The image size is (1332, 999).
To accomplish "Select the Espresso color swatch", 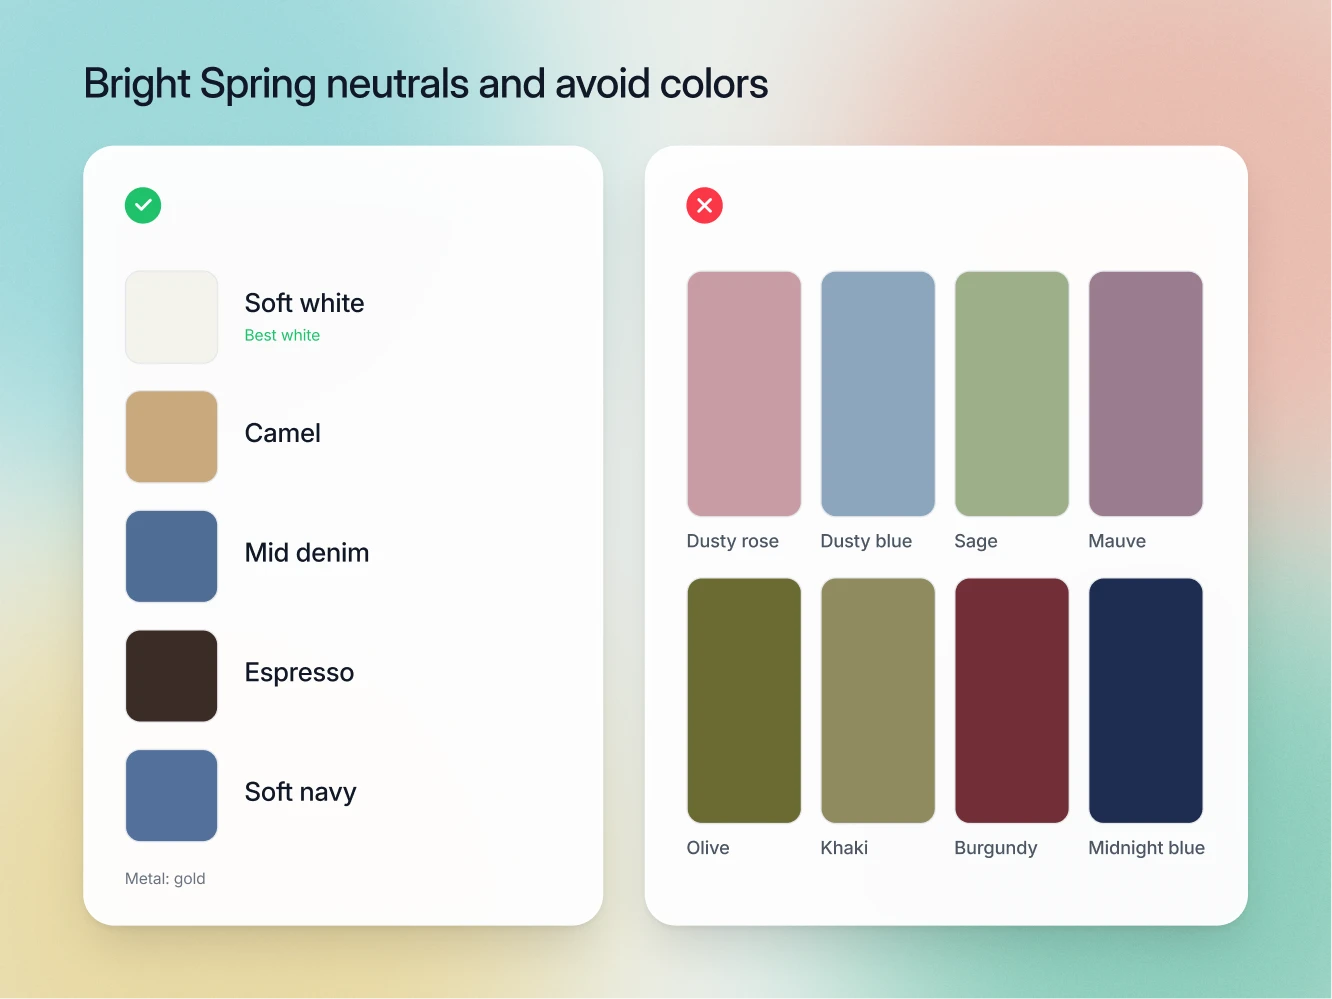I will click(172, 676).
